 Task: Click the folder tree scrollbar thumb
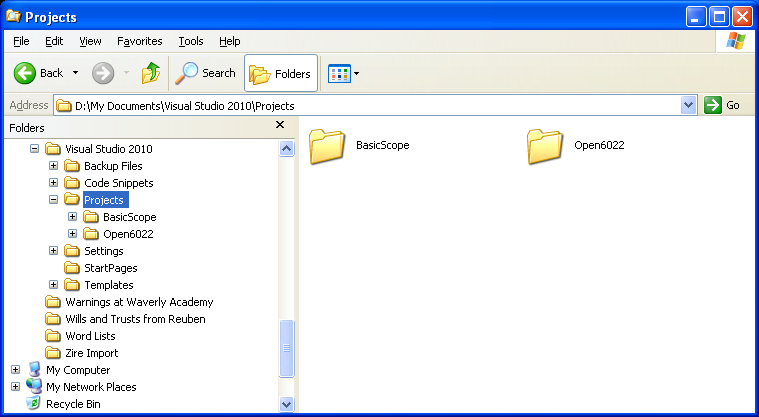[x=287, y=348]
